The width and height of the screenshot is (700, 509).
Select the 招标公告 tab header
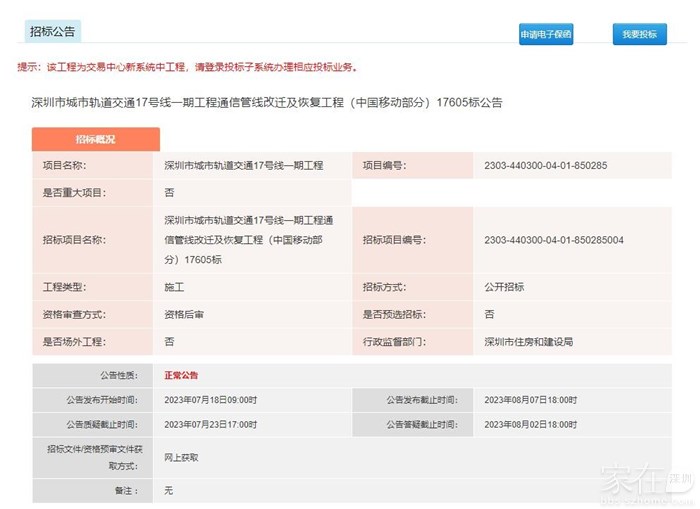click(x=52, y=31)
